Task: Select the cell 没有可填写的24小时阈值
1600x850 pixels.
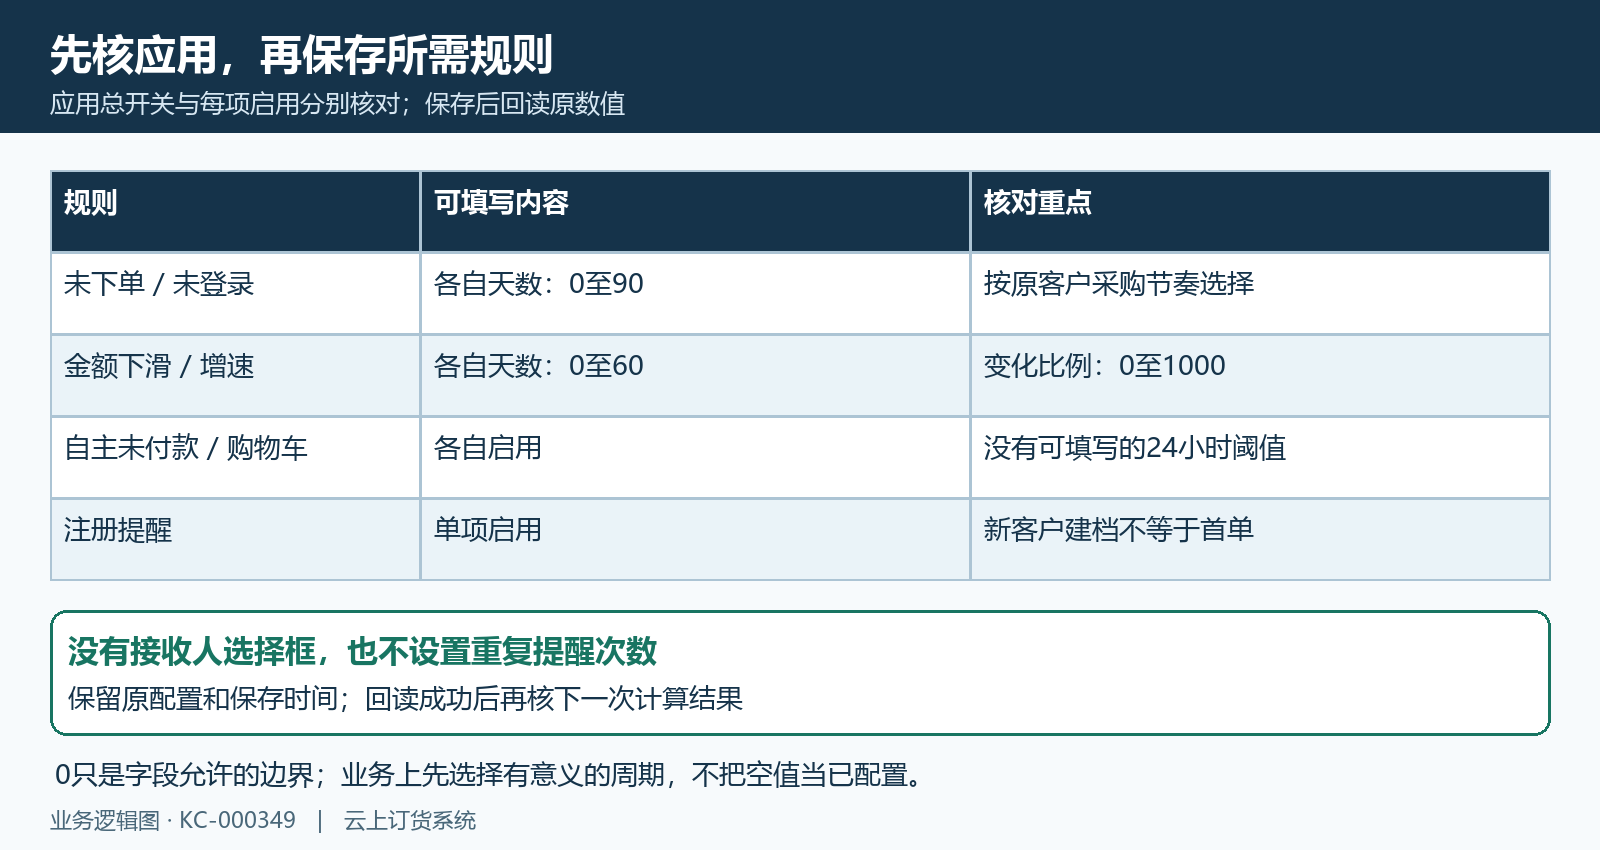Action: pyautogui.click(x=1260, y=458)
